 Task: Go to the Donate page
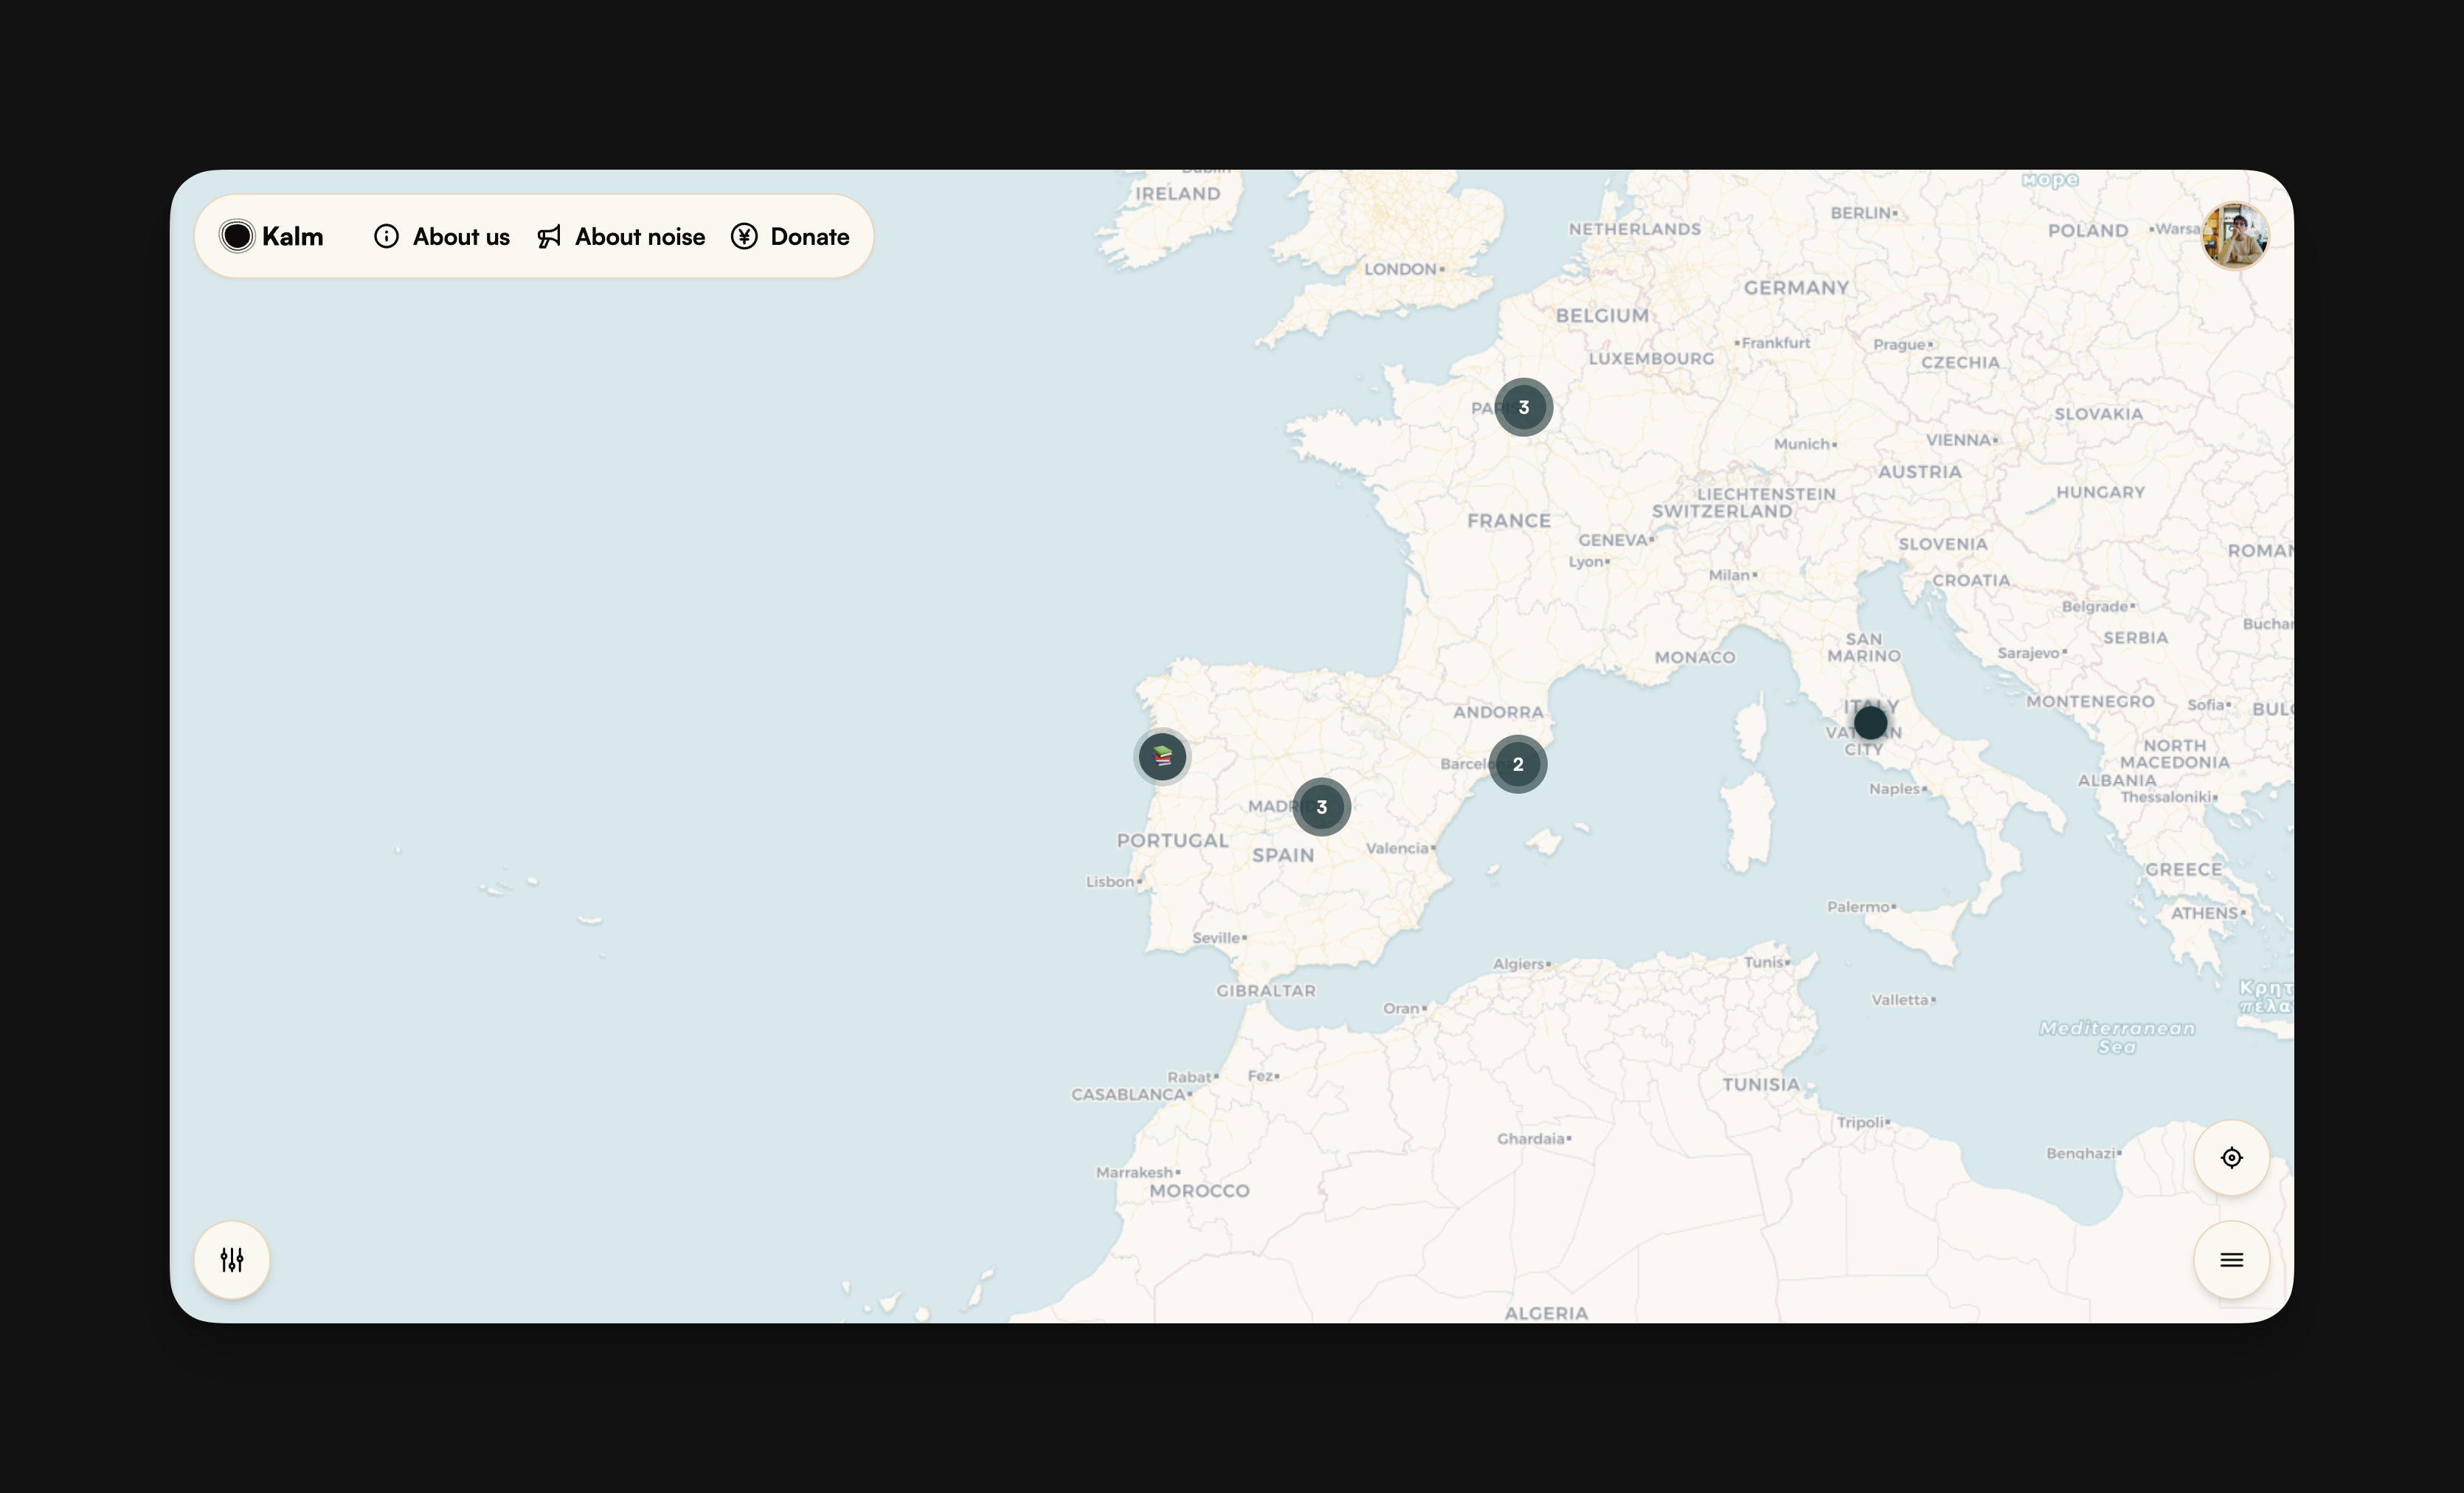(809, 237)
